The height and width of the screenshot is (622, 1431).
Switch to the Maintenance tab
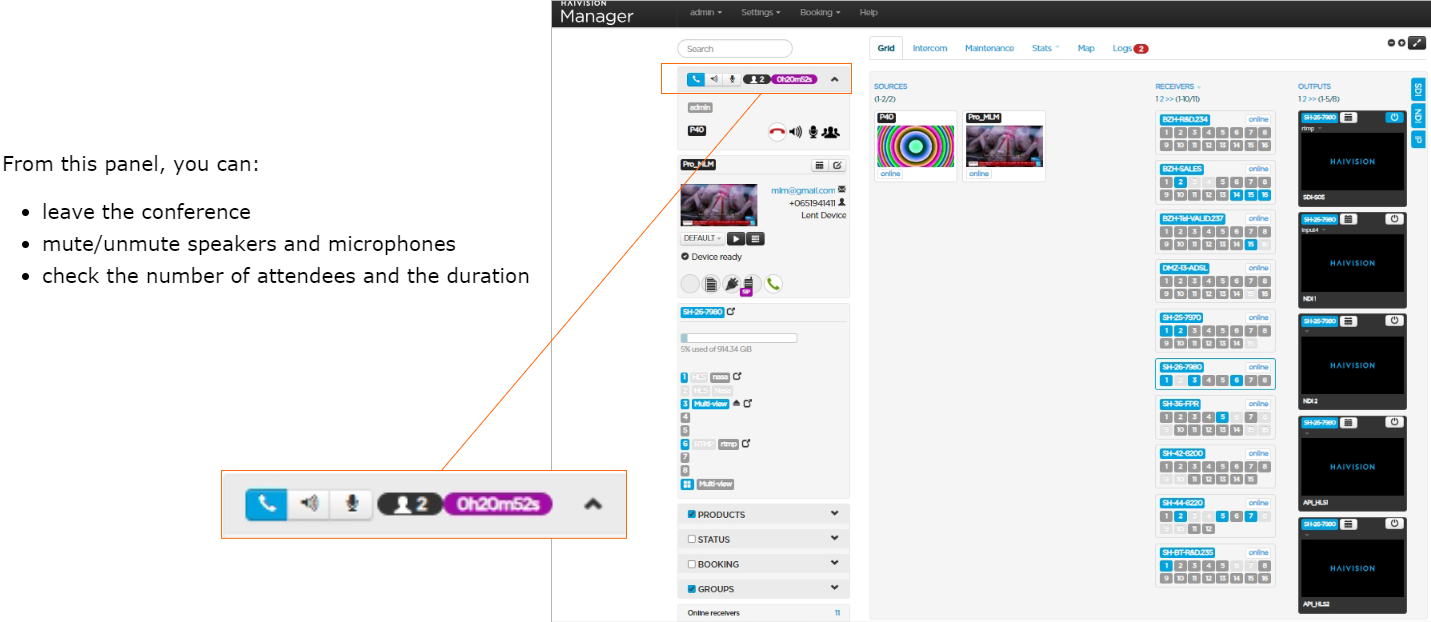pos(989,48)
